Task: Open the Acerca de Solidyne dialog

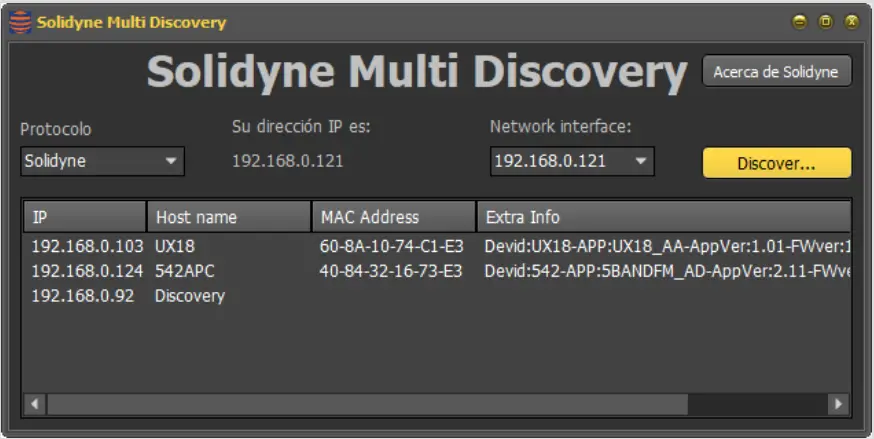Action: coord(776,71)
